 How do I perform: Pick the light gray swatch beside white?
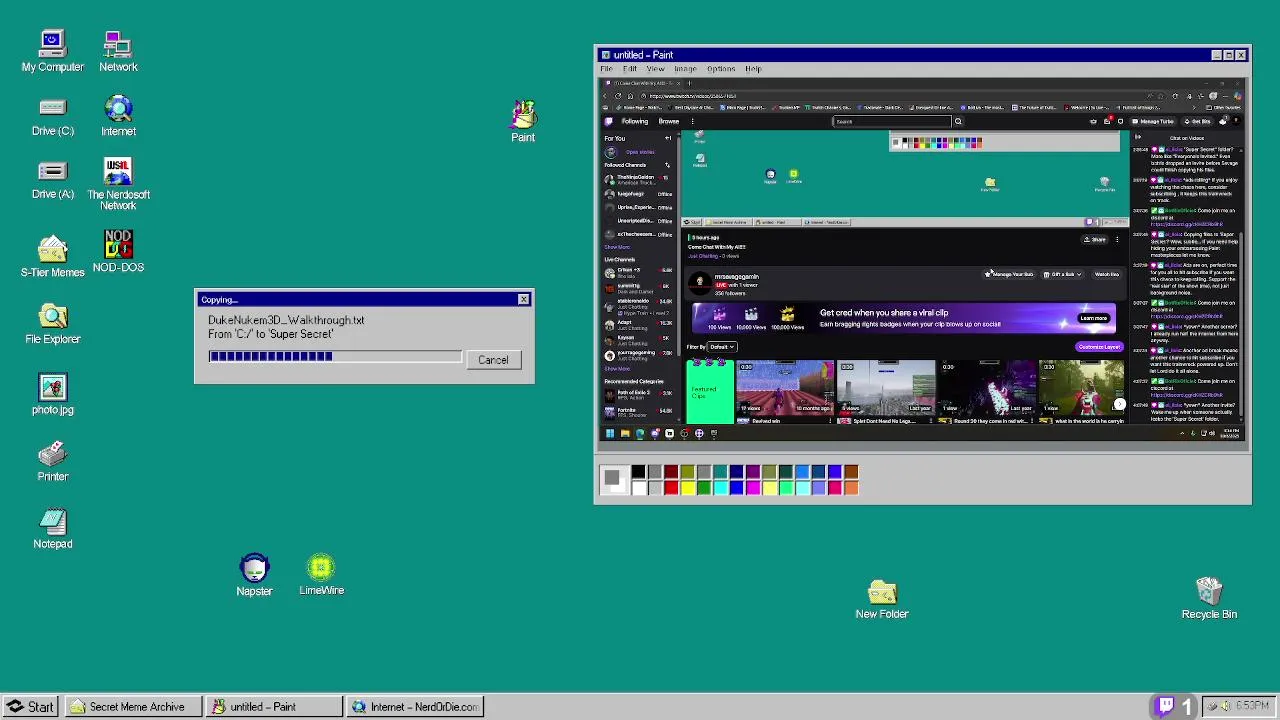(655, 488)
